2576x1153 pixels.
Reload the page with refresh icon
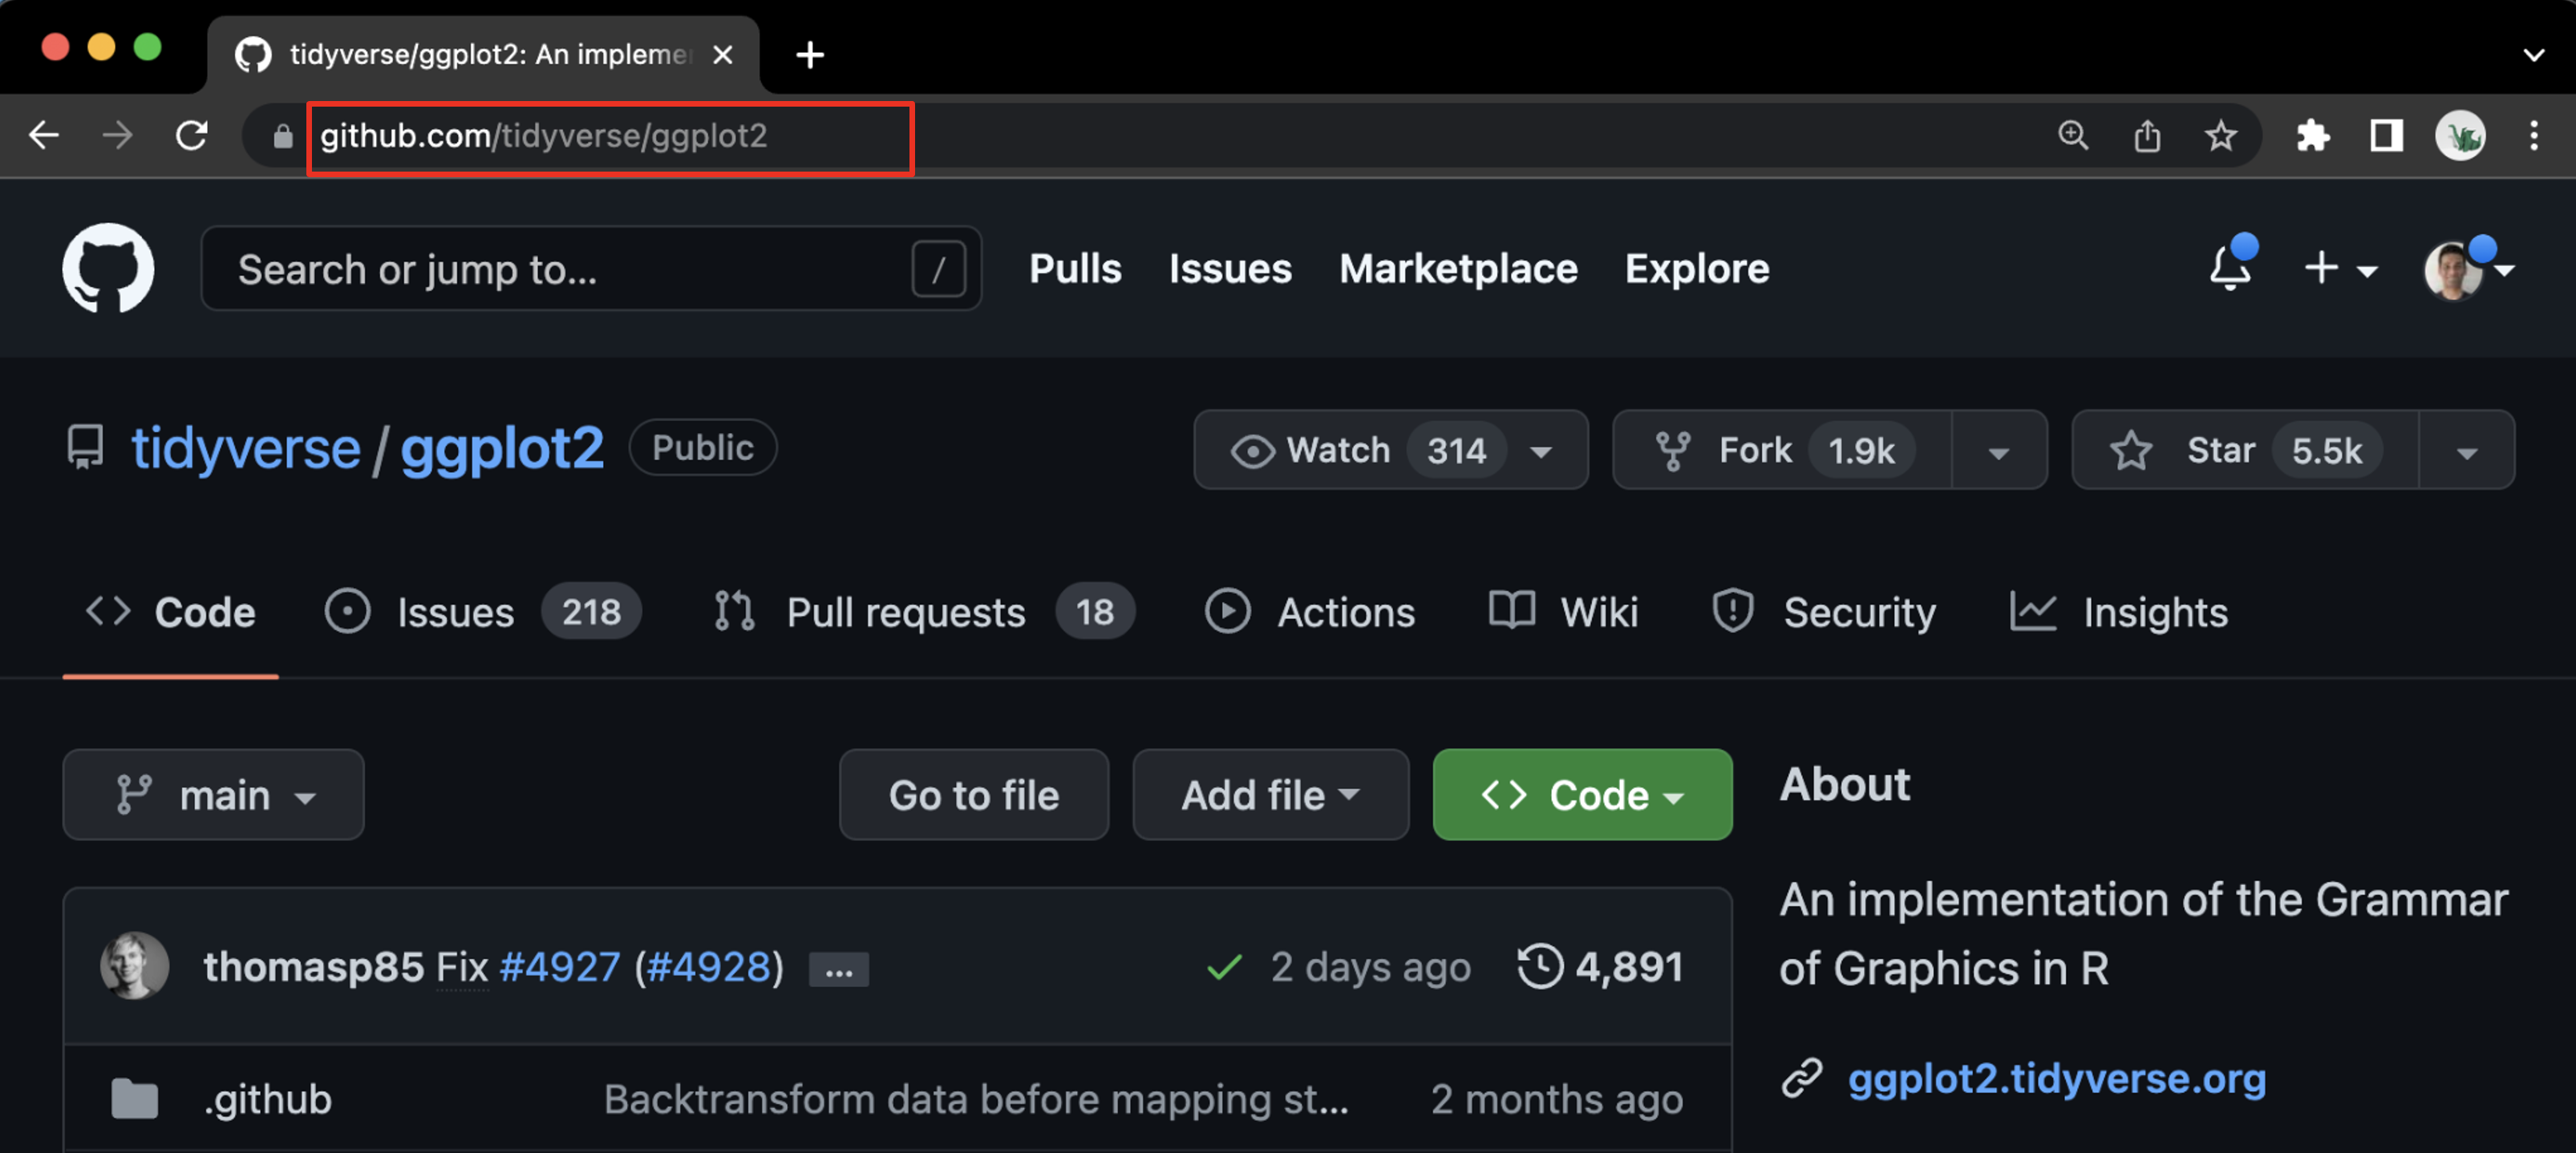(192, 135)
